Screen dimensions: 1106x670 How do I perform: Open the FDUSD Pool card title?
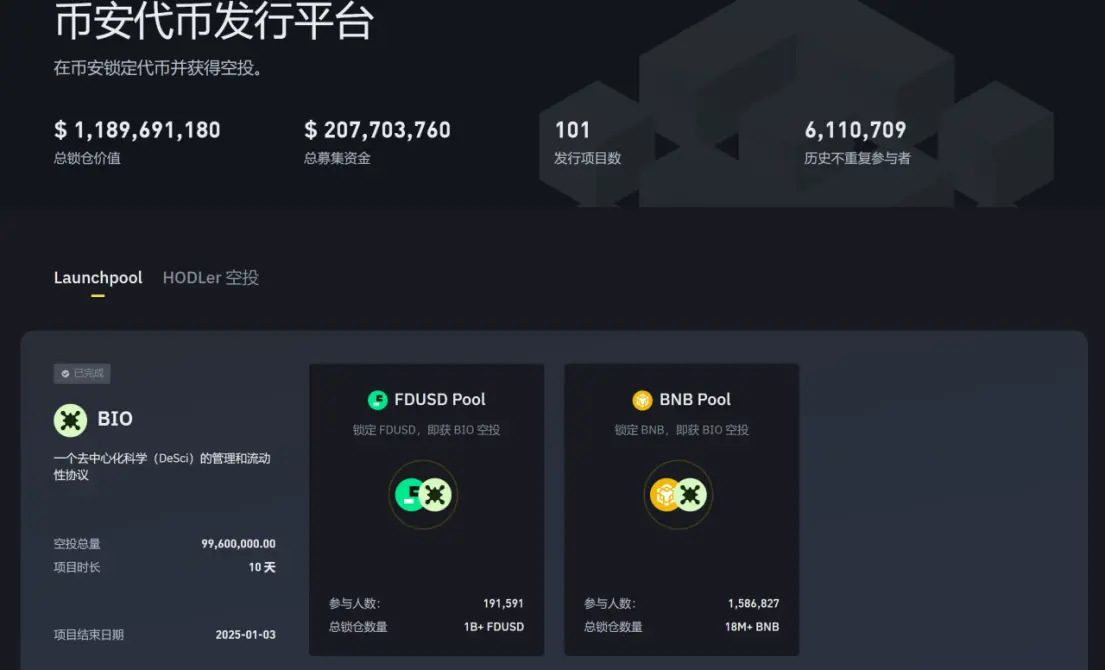(439, 399)
